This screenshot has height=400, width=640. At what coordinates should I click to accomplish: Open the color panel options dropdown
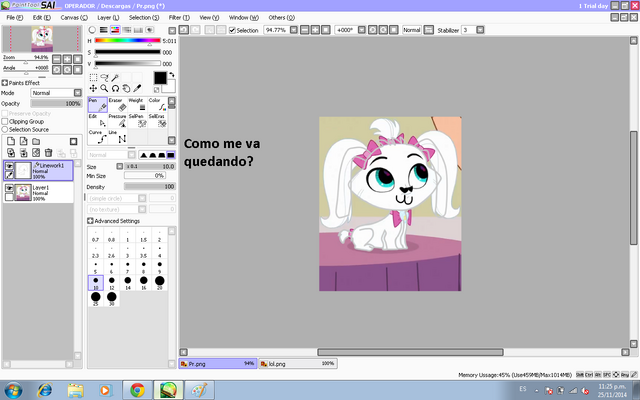[x=172, y=31]
